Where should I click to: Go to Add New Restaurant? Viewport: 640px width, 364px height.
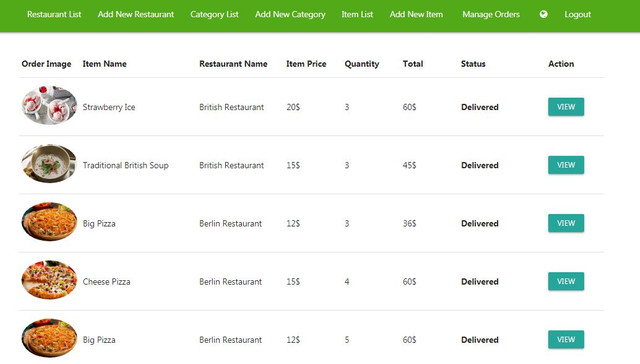pyautogui.click(x=136, y=14)
